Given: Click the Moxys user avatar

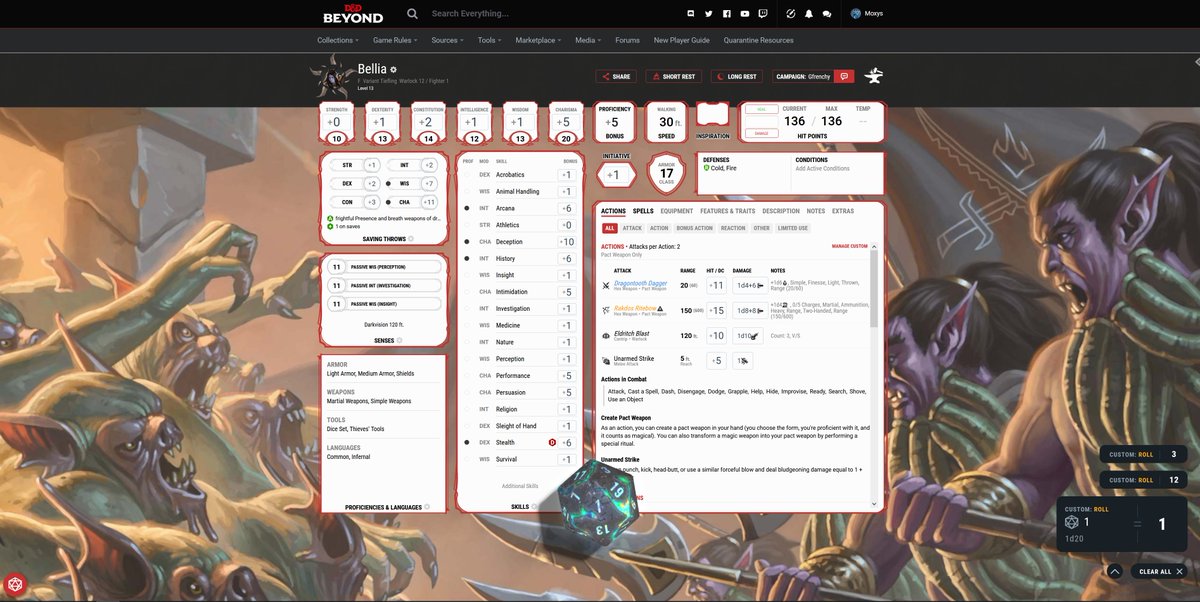Looking at the screenshot, I should point(856,14).
